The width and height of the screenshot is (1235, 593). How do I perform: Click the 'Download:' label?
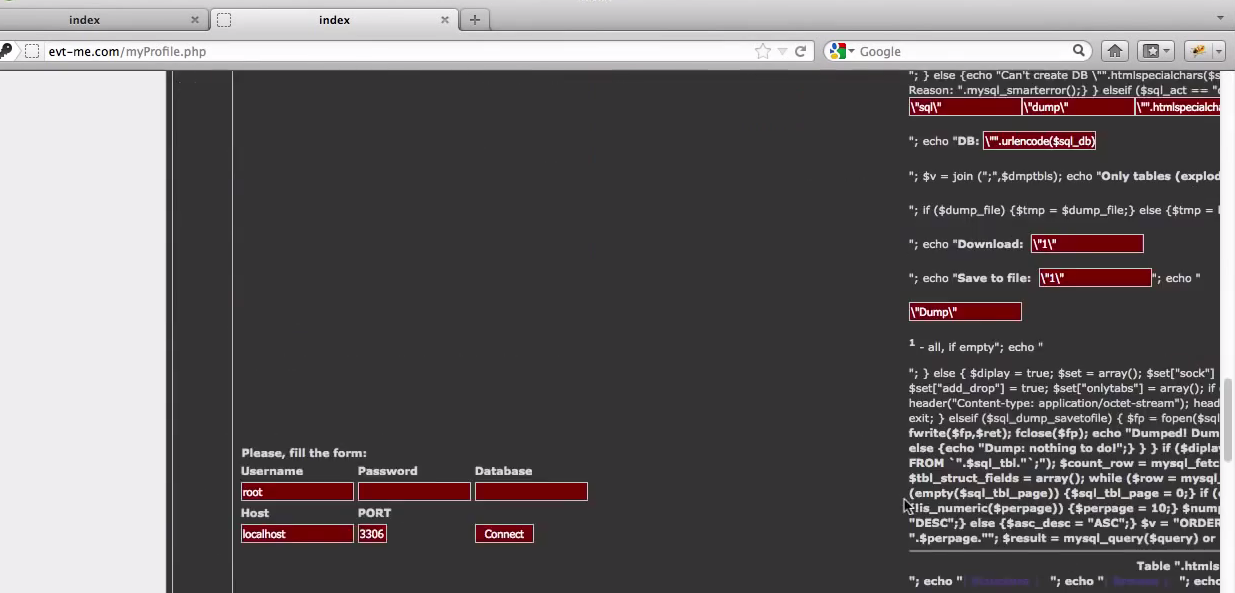991,244
